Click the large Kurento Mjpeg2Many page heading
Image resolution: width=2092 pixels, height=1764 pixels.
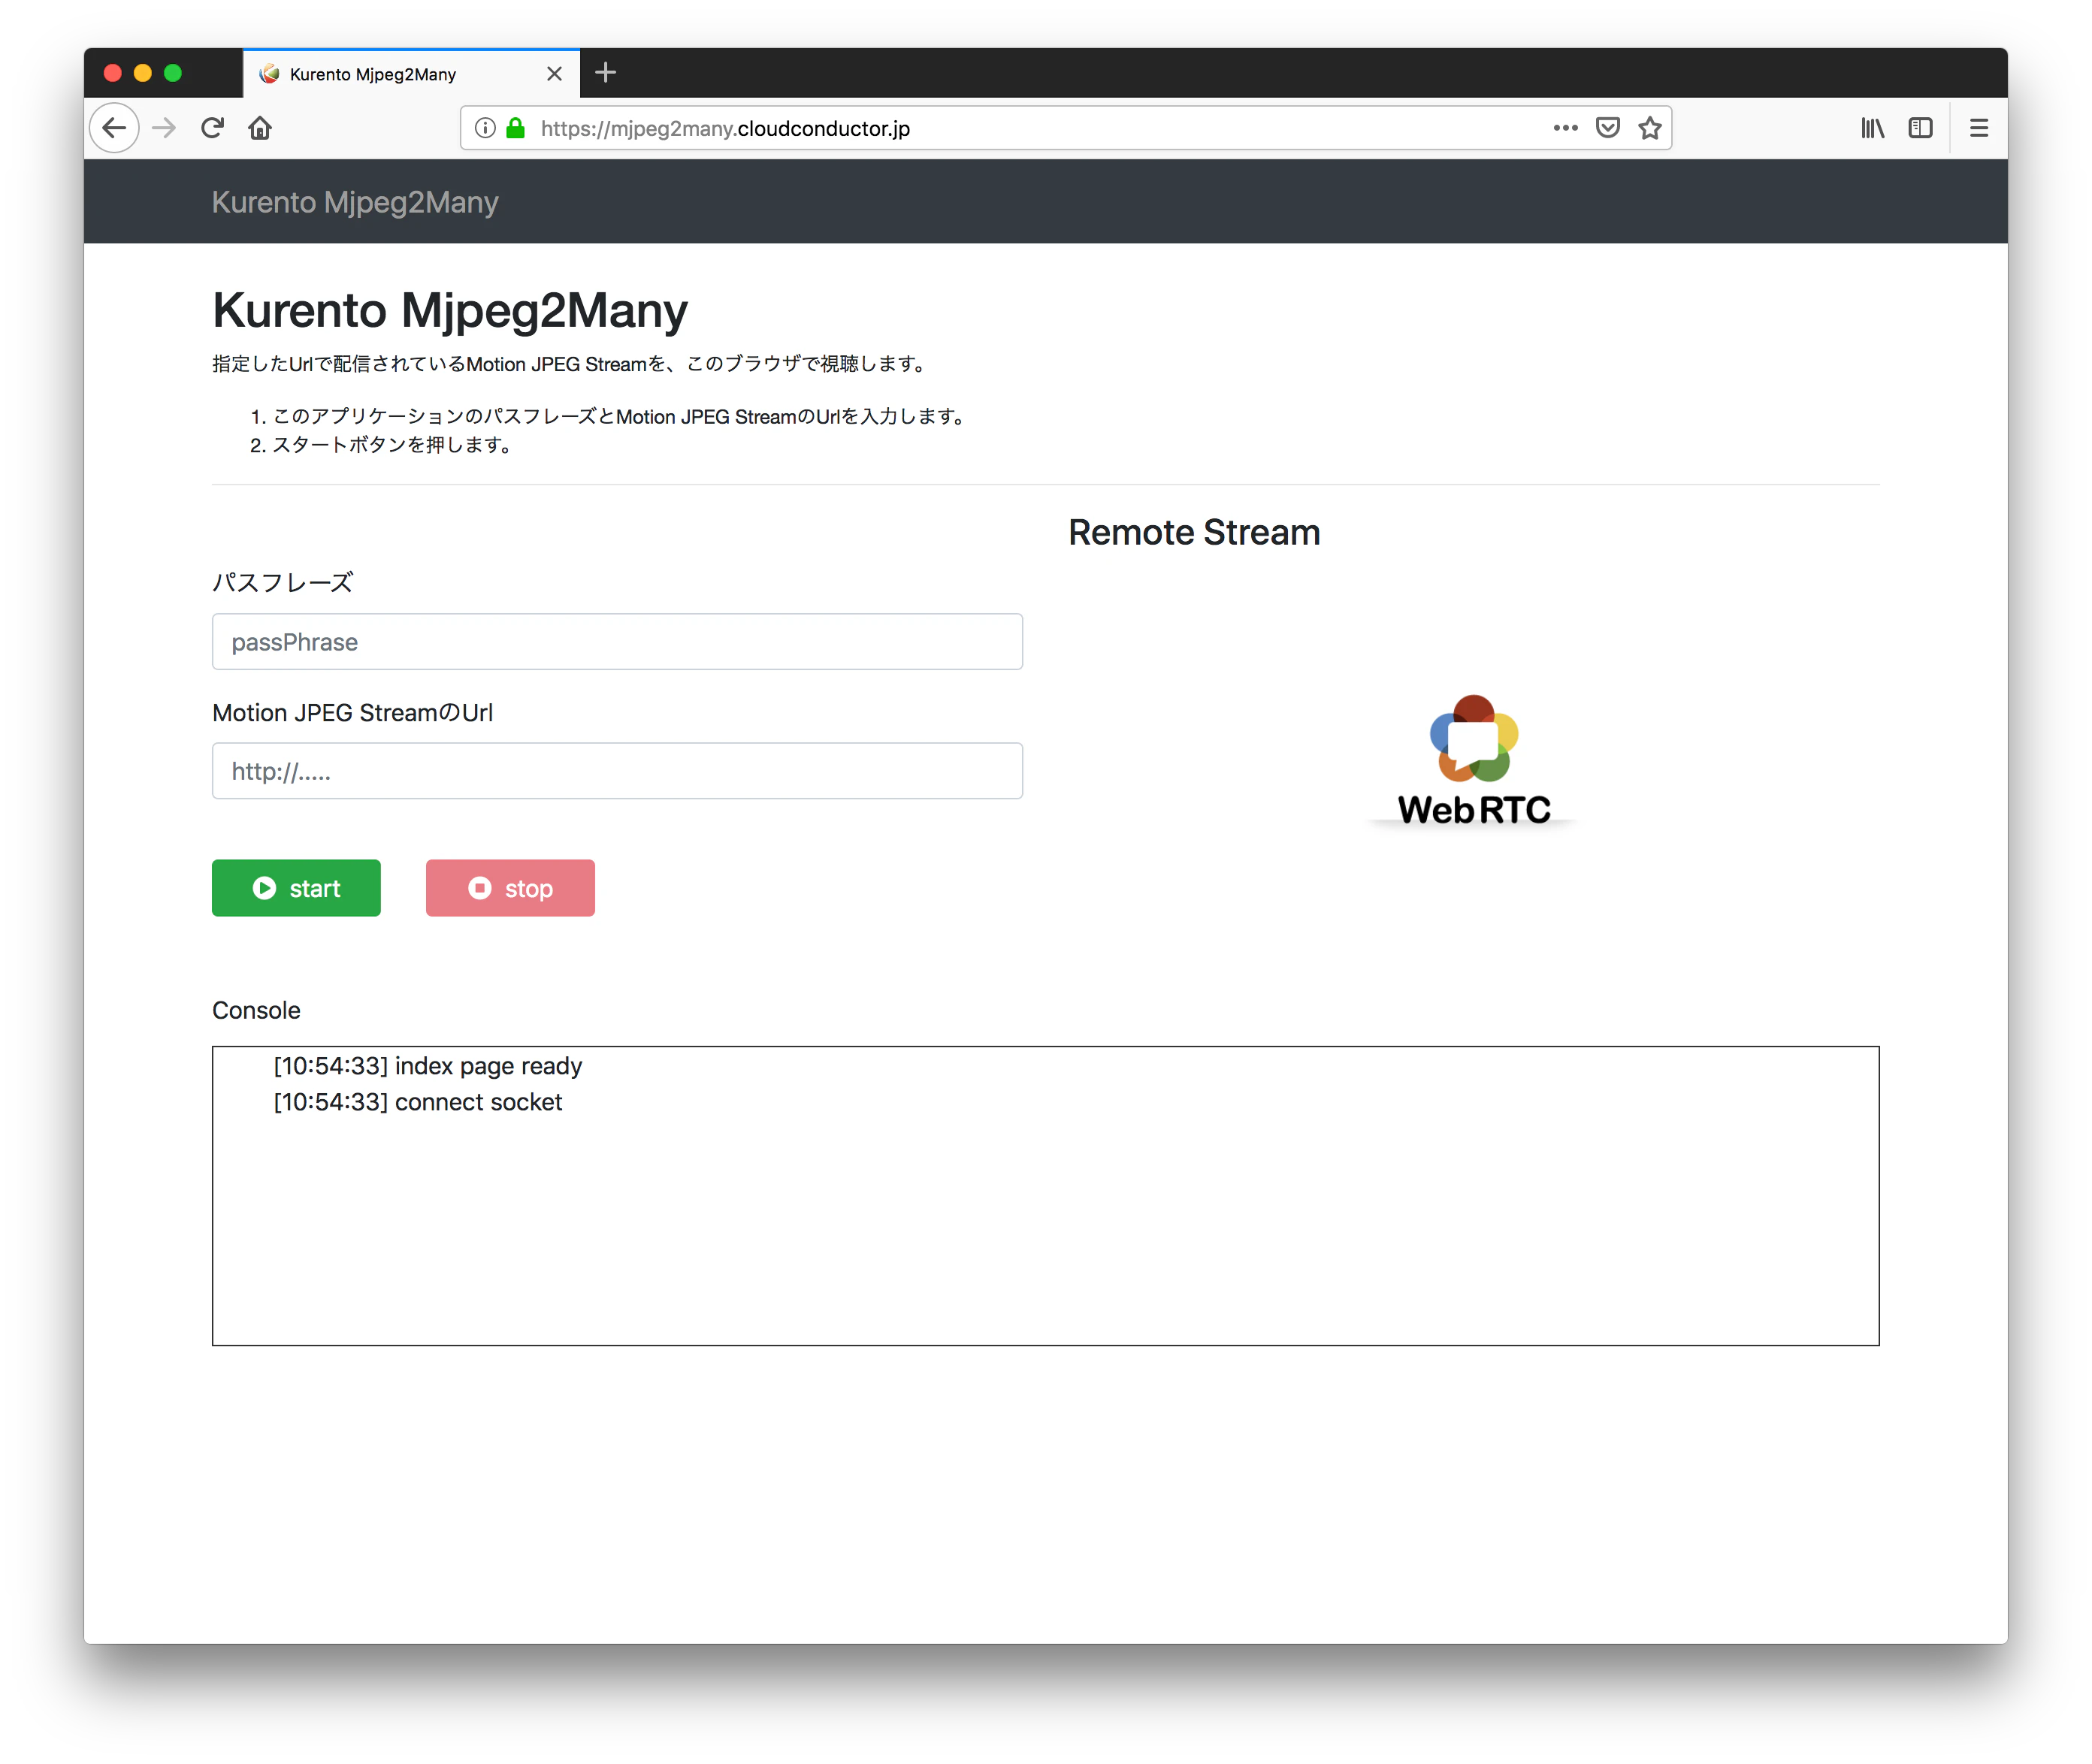[x=450, y=310]
